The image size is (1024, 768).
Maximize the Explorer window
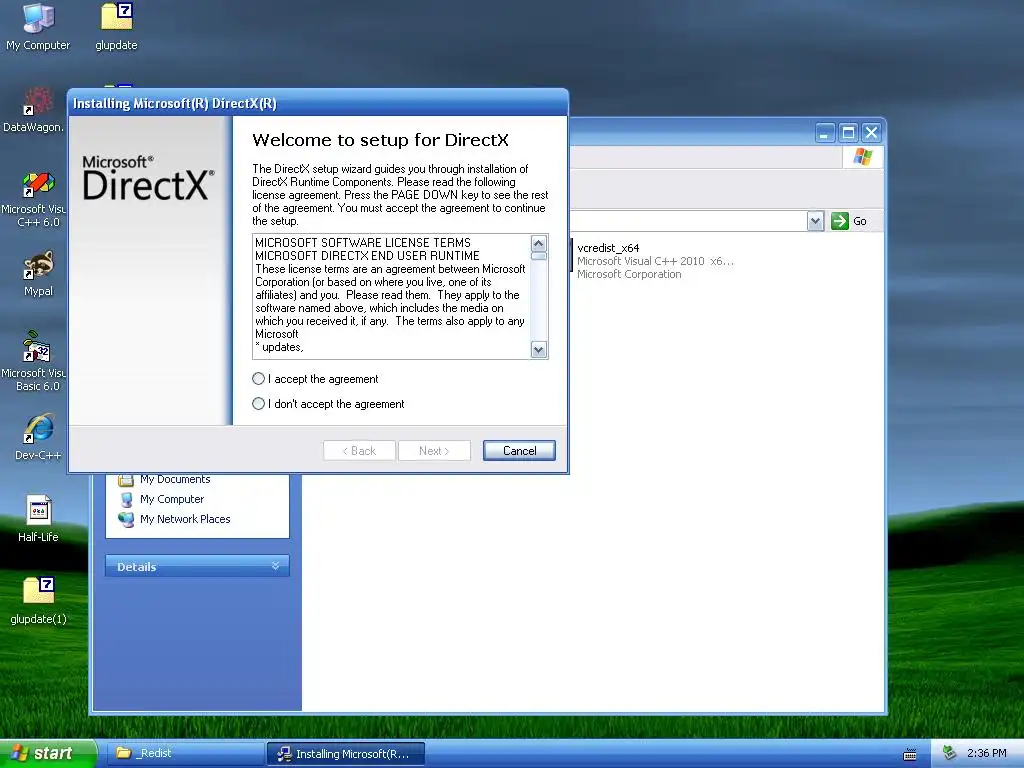pyautogui.click(x=848, y=133)
